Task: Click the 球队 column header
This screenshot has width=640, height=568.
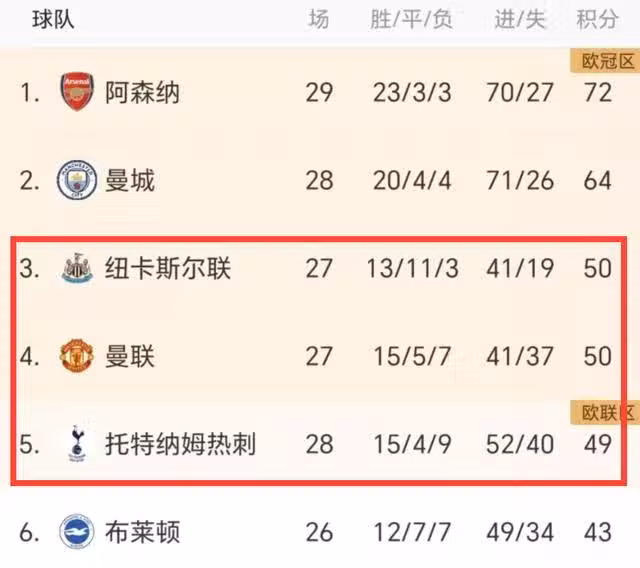Action: (52, 19)
